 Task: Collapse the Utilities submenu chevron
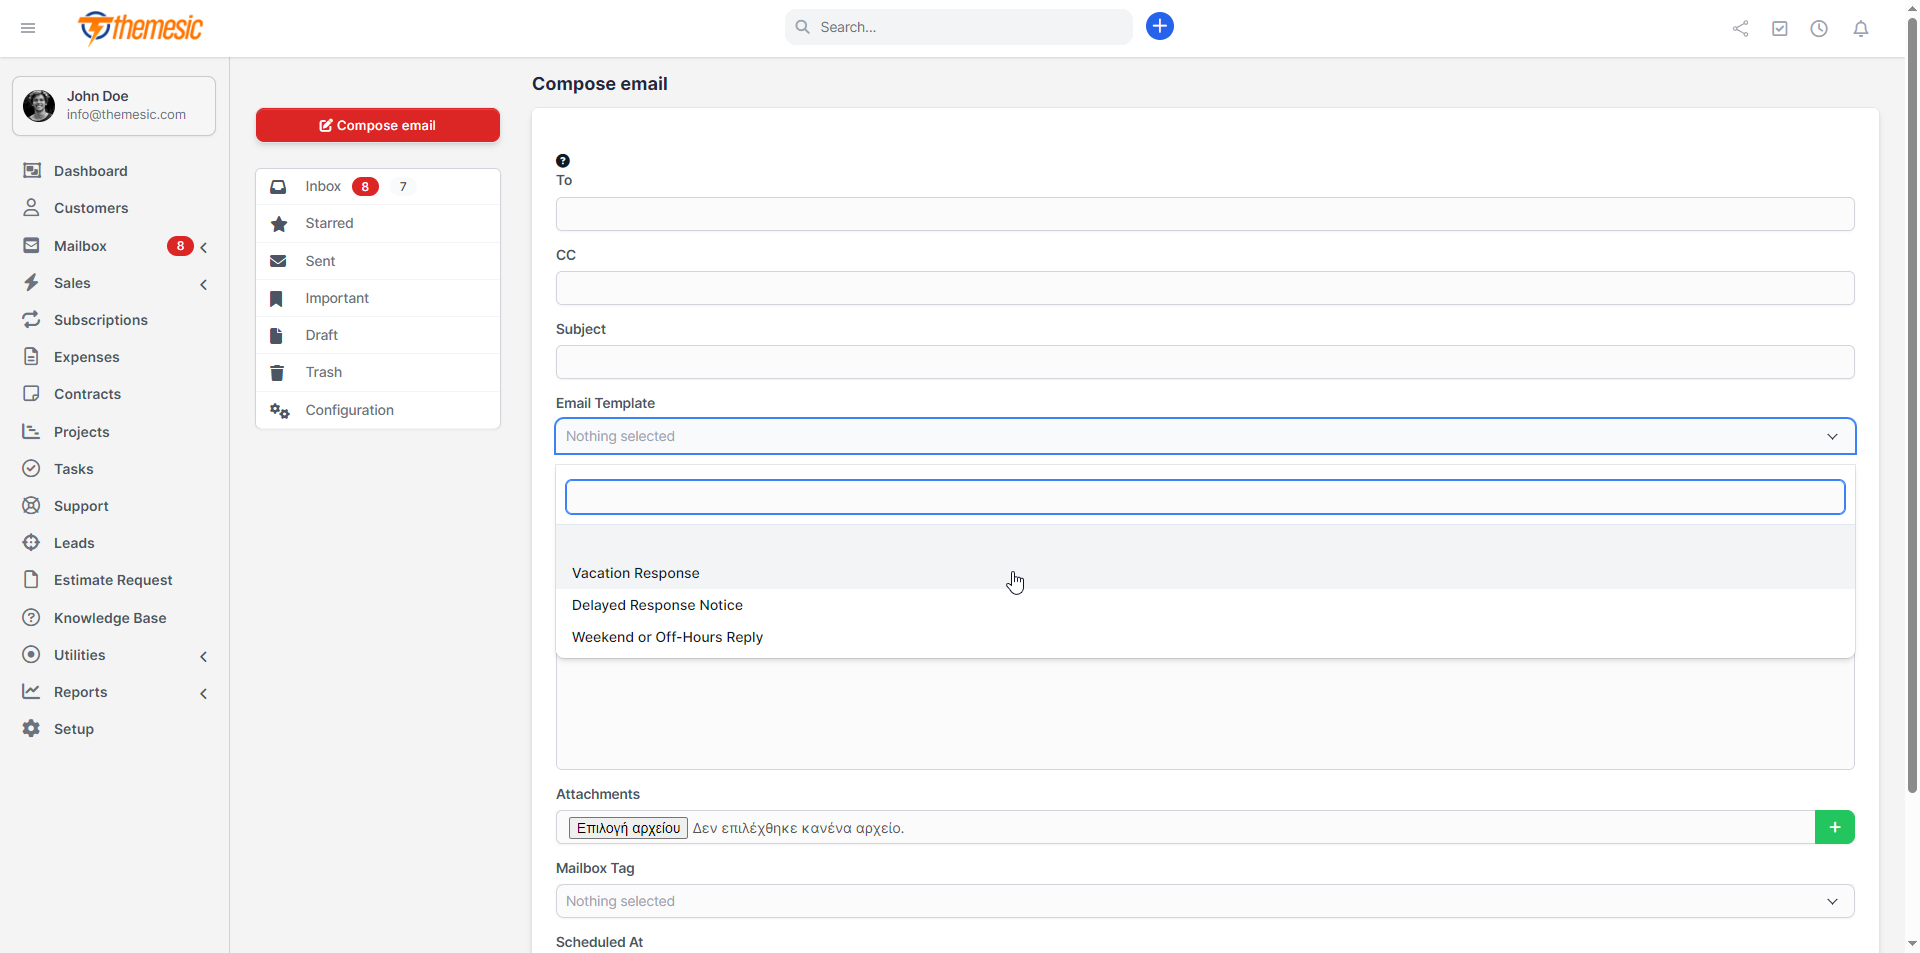tap(203, 657)
